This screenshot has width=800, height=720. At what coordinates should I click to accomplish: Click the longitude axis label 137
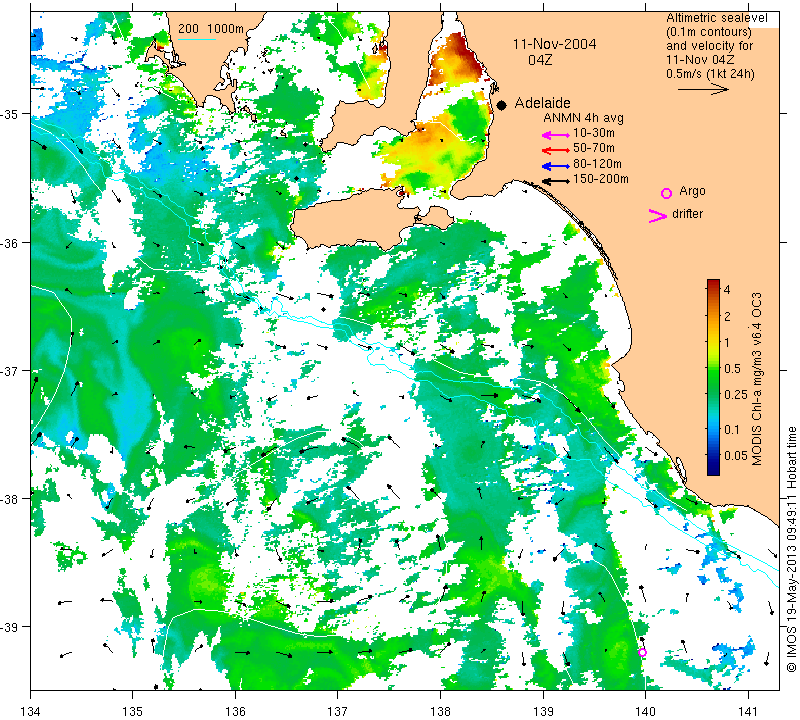(x=338, y=710)
